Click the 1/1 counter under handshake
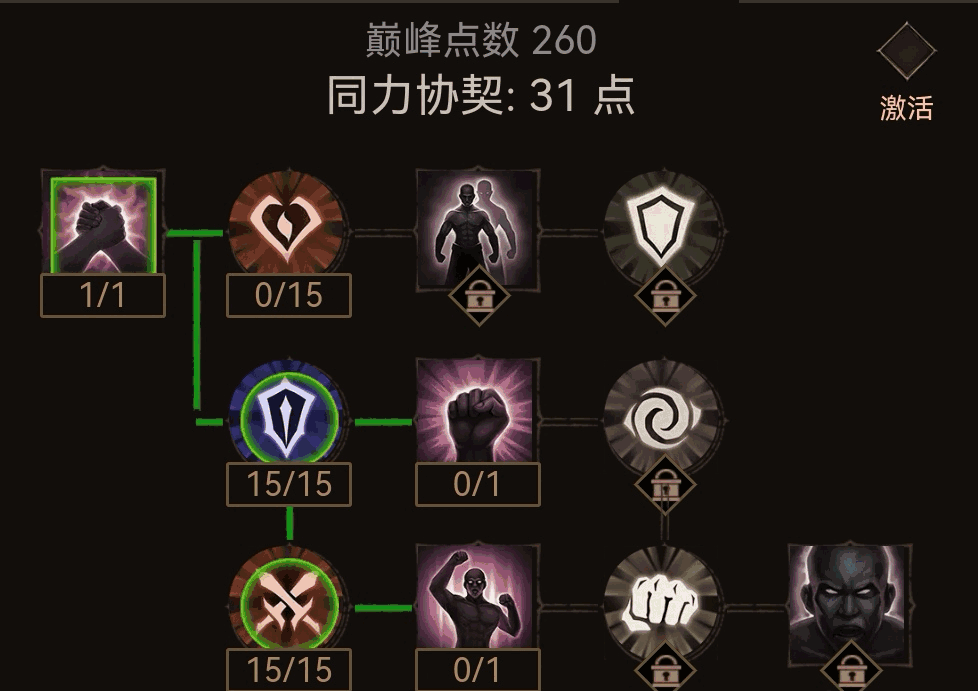The image size is (978, 691). (x=103, y=296)
